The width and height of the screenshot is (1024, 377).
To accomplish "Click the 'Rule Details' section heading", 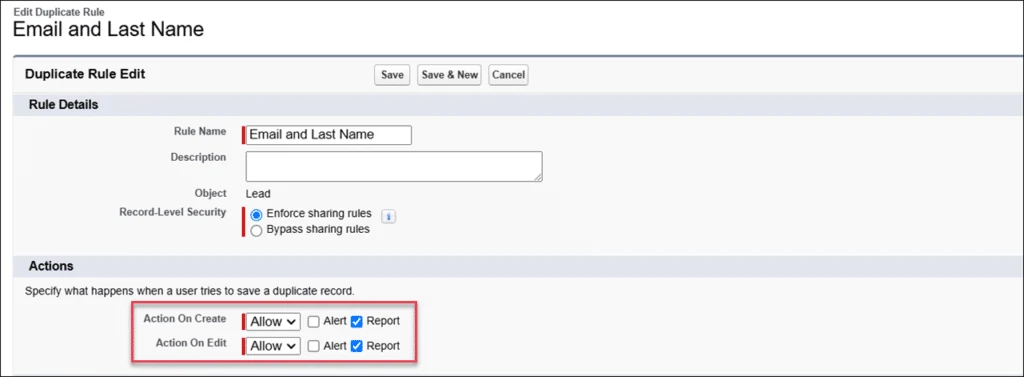I will (63, 105).
